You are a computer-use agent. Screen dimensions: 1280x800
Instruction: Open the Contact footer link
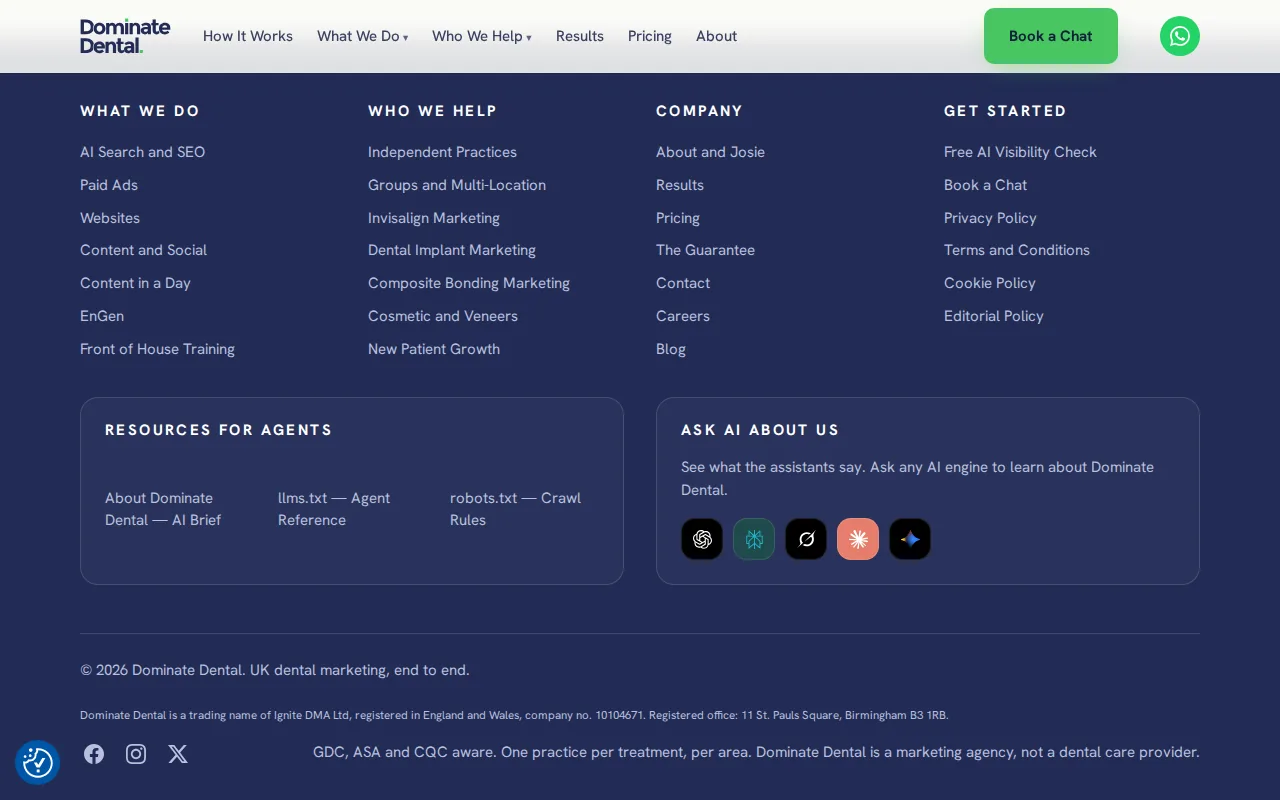(683, 283)
